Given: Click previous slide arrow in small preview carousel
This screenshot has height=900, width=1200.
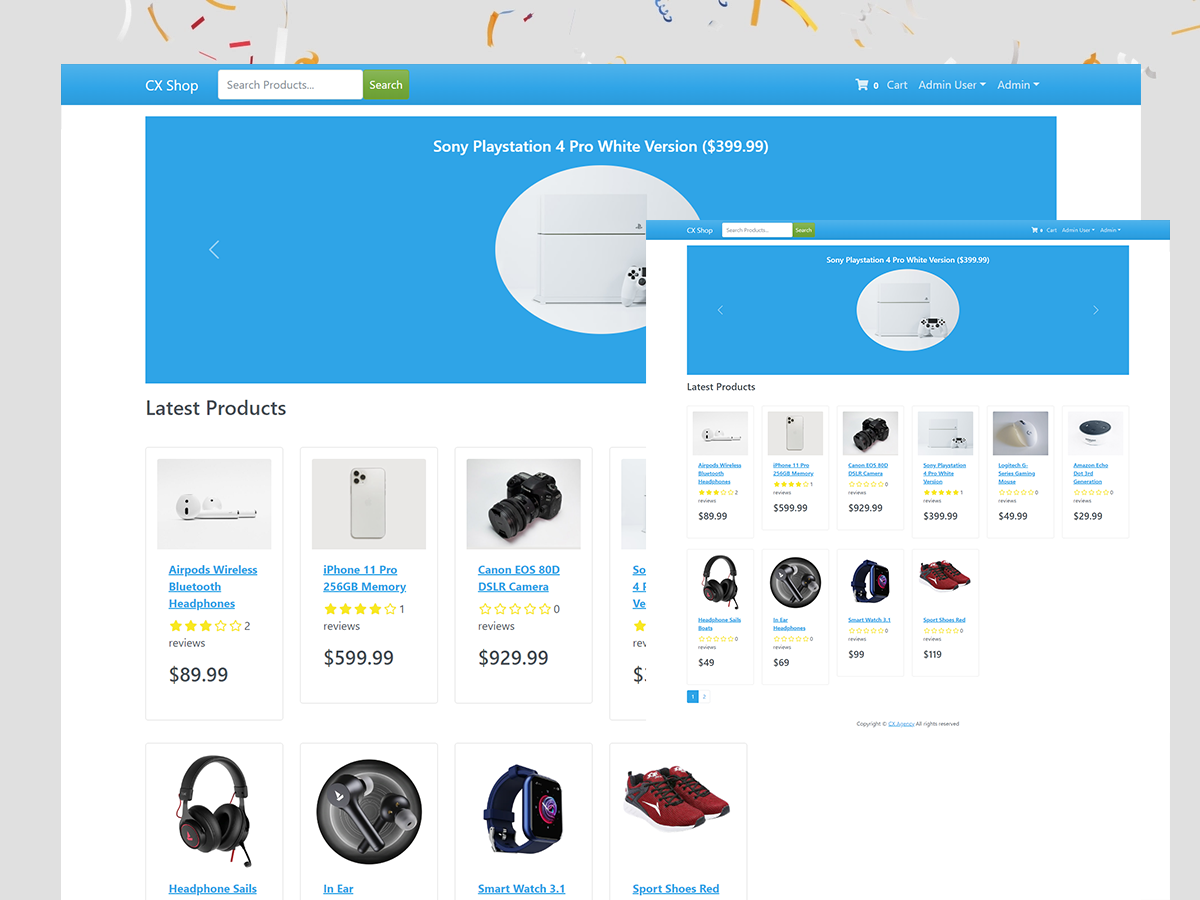Looking at the screenshot, I should pyautogui.click(x=720, y=310).
